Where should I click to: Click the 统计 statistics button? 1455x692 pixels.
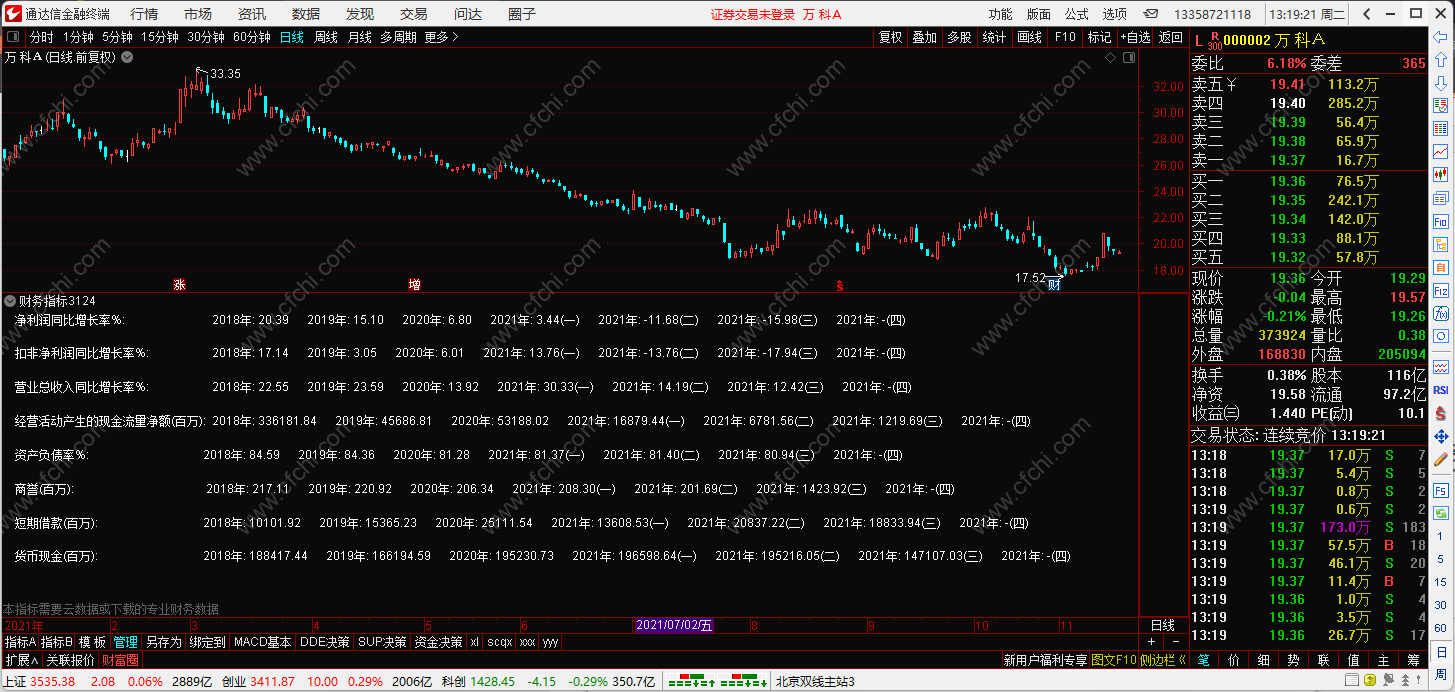994,37
